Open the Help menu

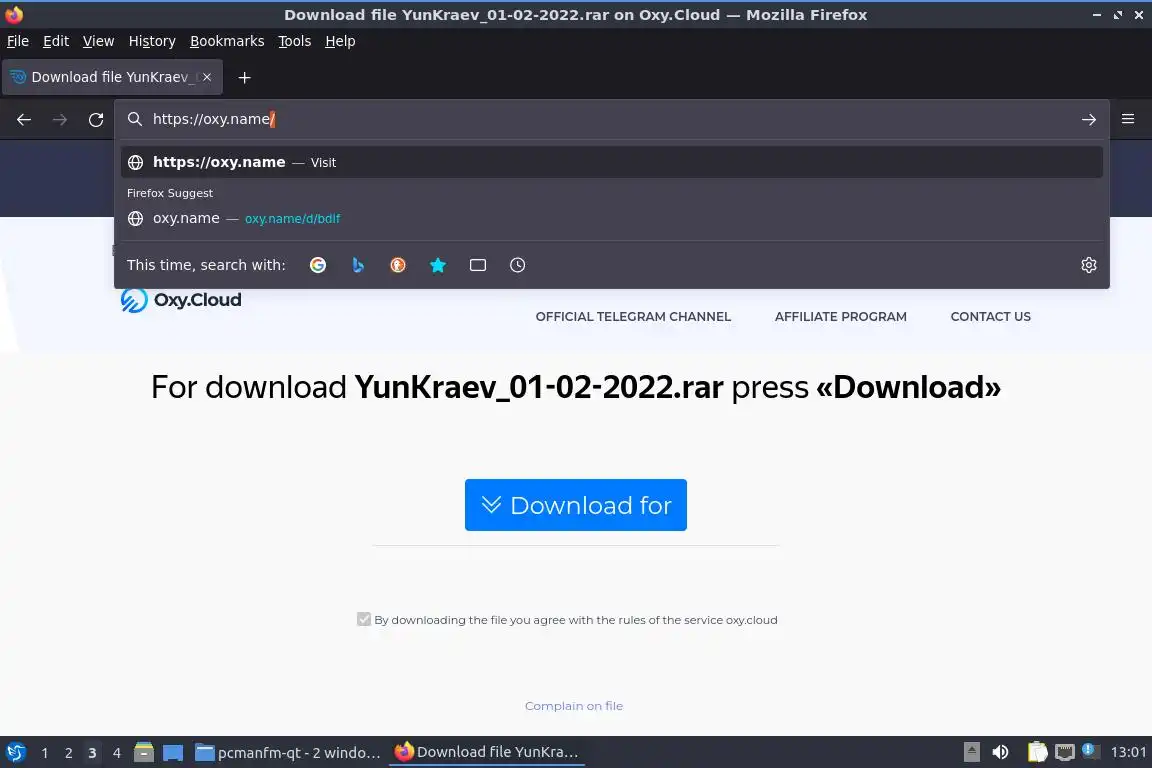340,41
